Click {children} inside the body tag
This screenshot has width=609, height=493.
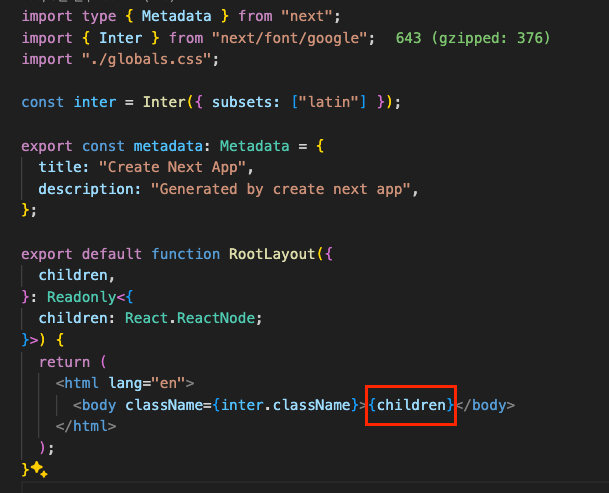[411, 405]
